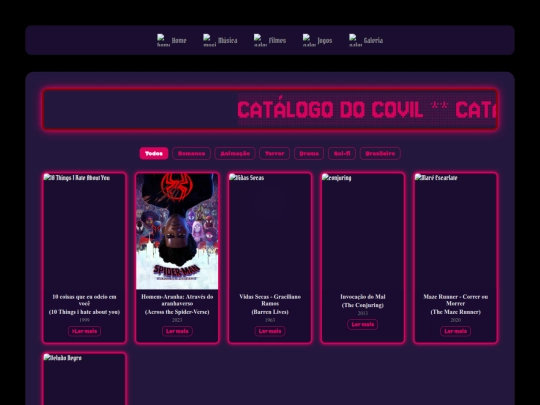540x405 pixels.
Task: Click the subtitle '(The Maze Runner)'
Action: [455, 312]
